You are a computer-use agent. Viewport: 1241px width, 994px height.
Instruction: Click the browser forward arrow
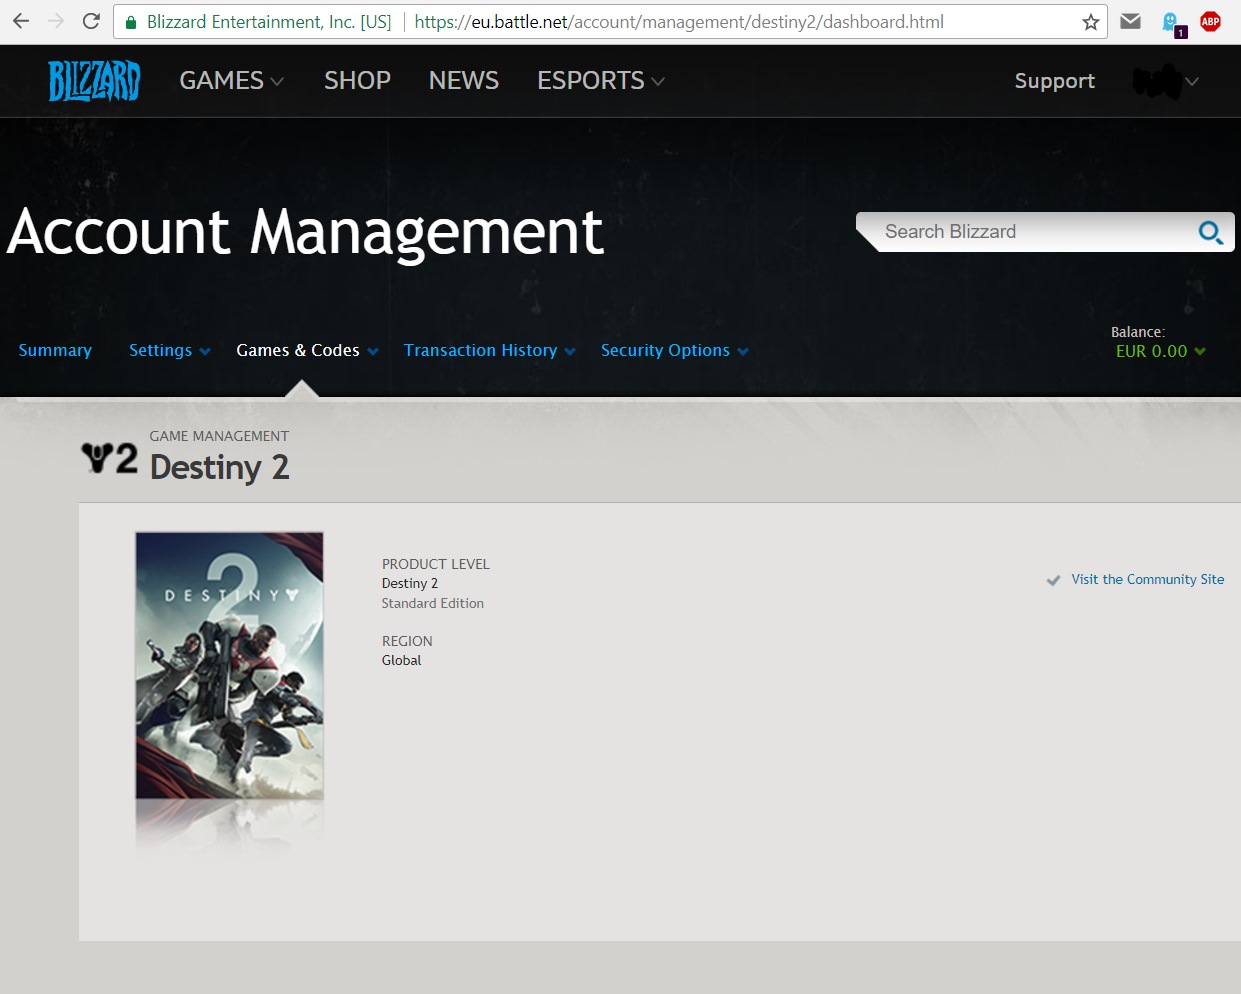(x=56, y=21)
